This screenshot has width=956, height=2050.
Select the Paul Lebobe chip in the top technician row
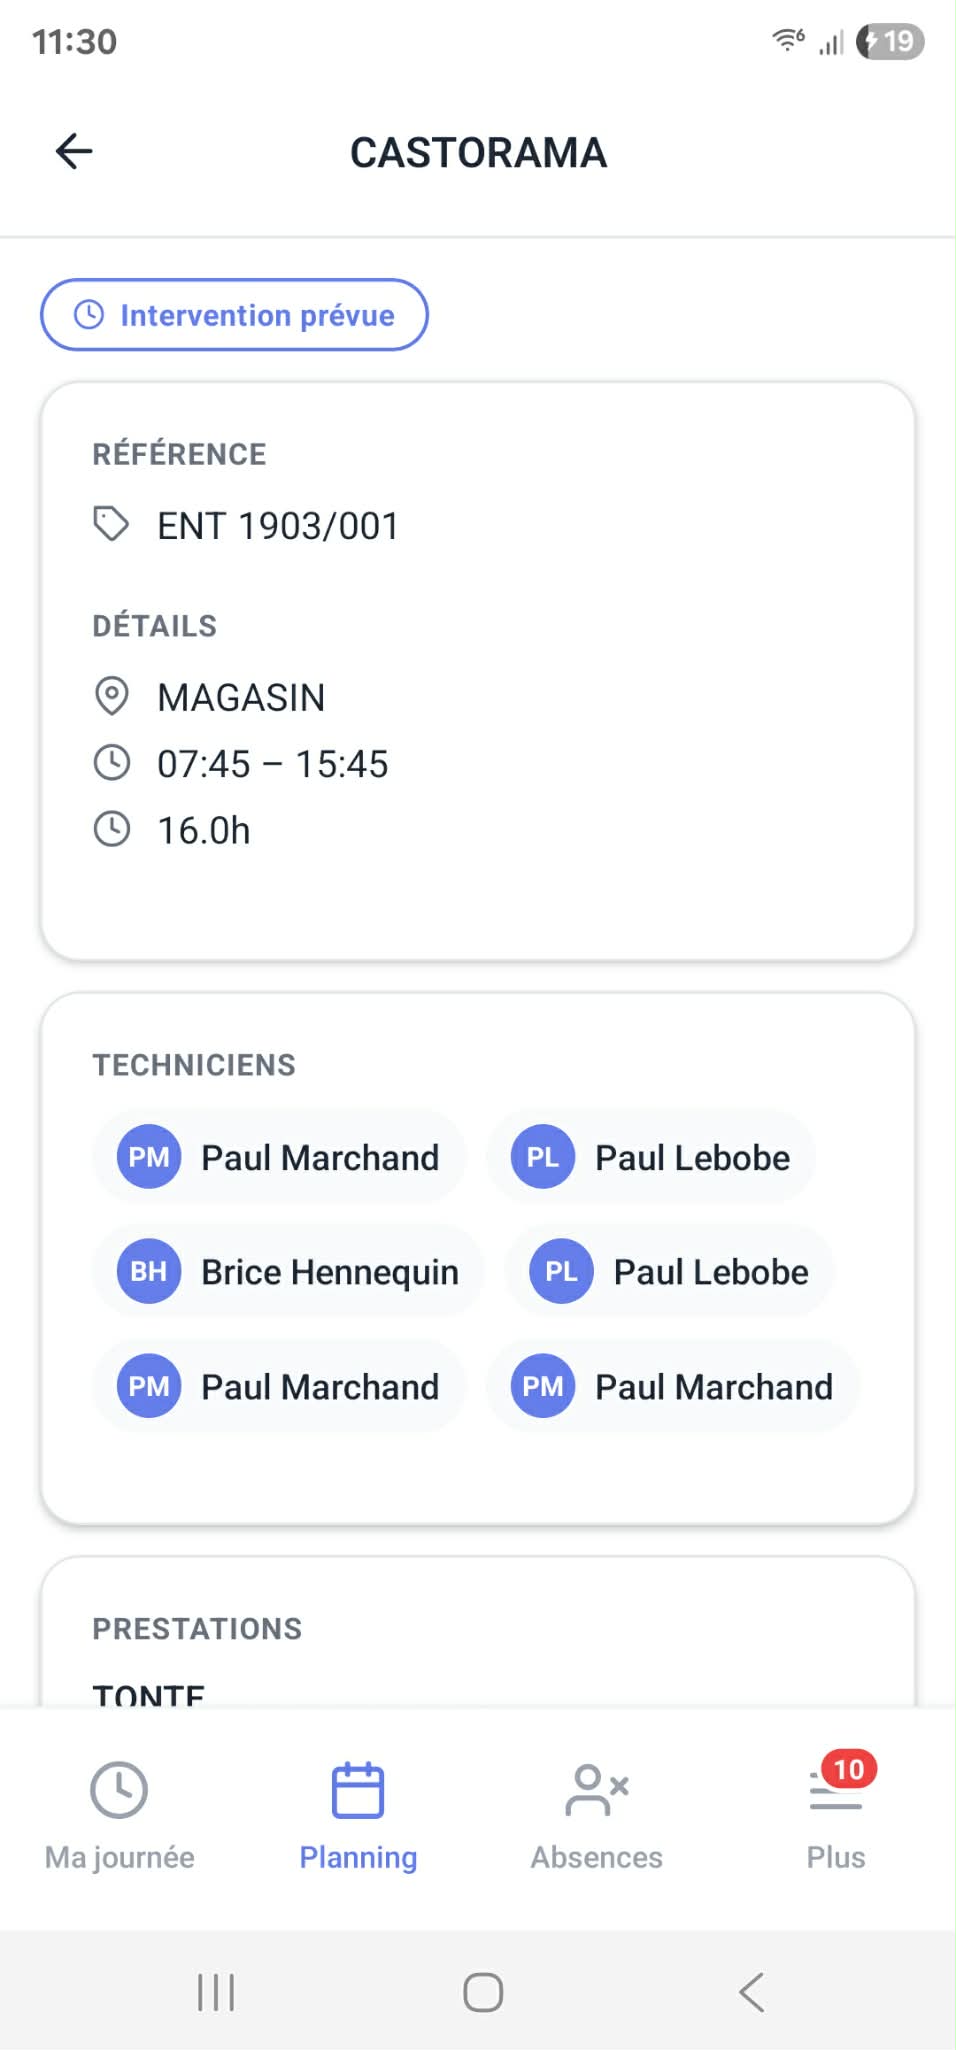pyautogui.click(x=651, y=1157)
